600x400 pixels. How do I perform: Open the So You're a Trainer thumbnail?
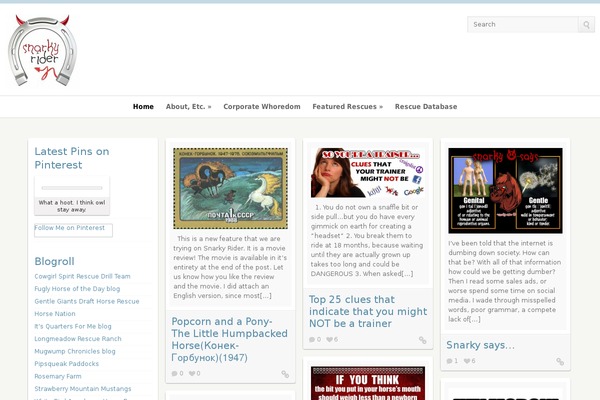coord(368,173)
